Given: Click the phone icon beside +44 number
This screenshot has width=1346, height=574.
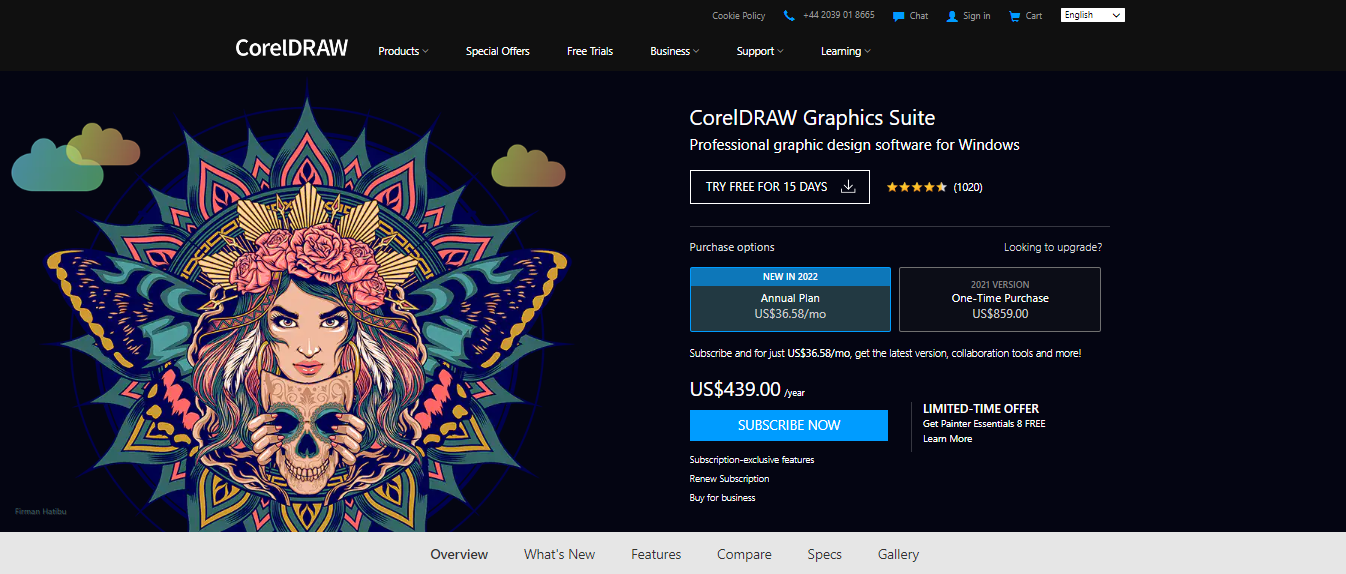Looking at the screenshot, I should [789, 16].
